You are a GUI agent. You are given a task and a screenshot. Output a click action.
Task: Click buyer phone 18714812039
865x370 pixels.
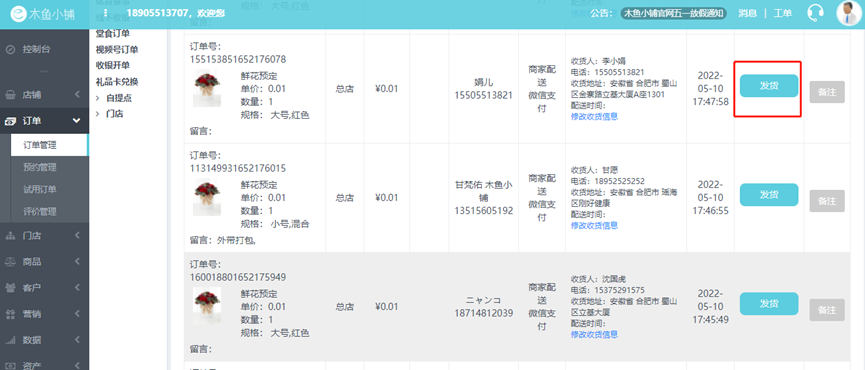pos(484,313)
